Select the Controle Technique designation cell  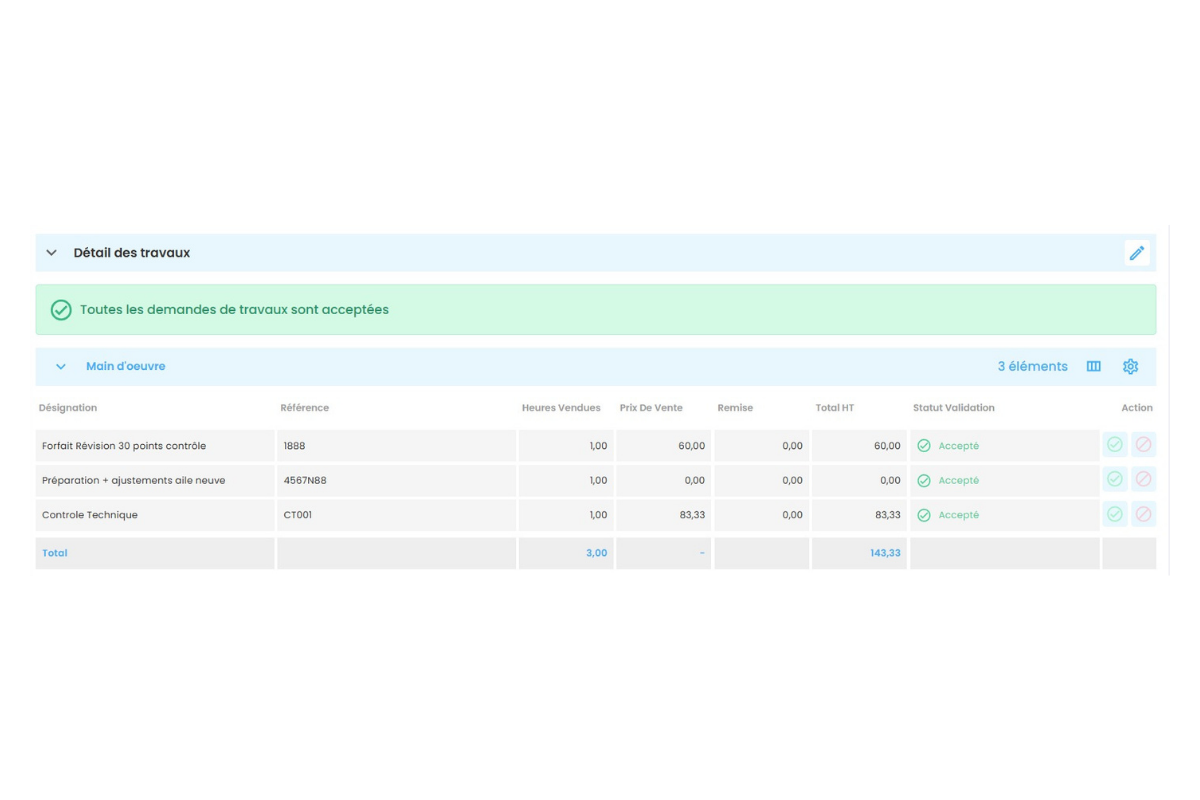[x=155, y=515]
